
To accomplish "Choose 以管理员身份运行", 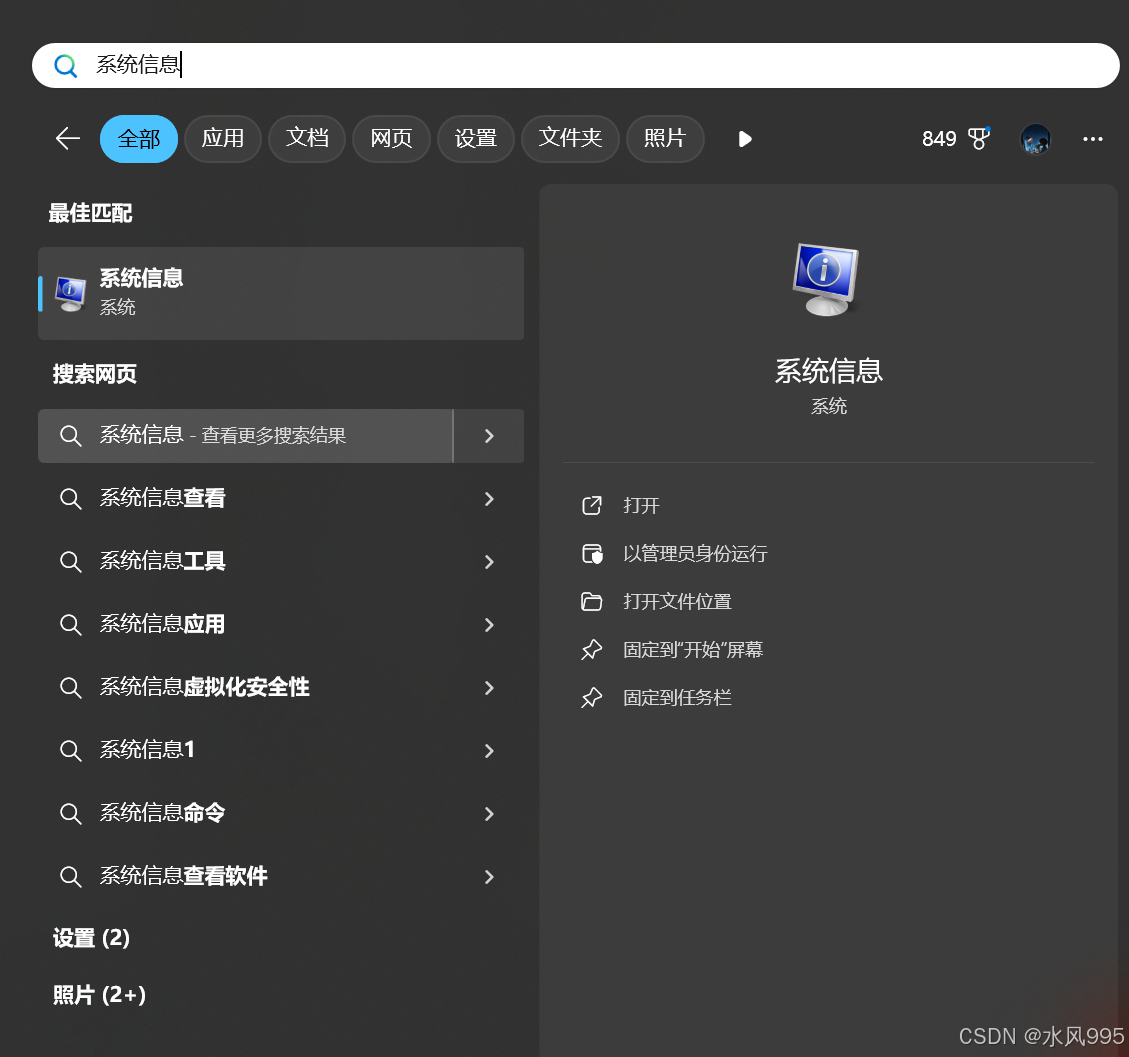I will pyautogui.click(x=695, y=554).
